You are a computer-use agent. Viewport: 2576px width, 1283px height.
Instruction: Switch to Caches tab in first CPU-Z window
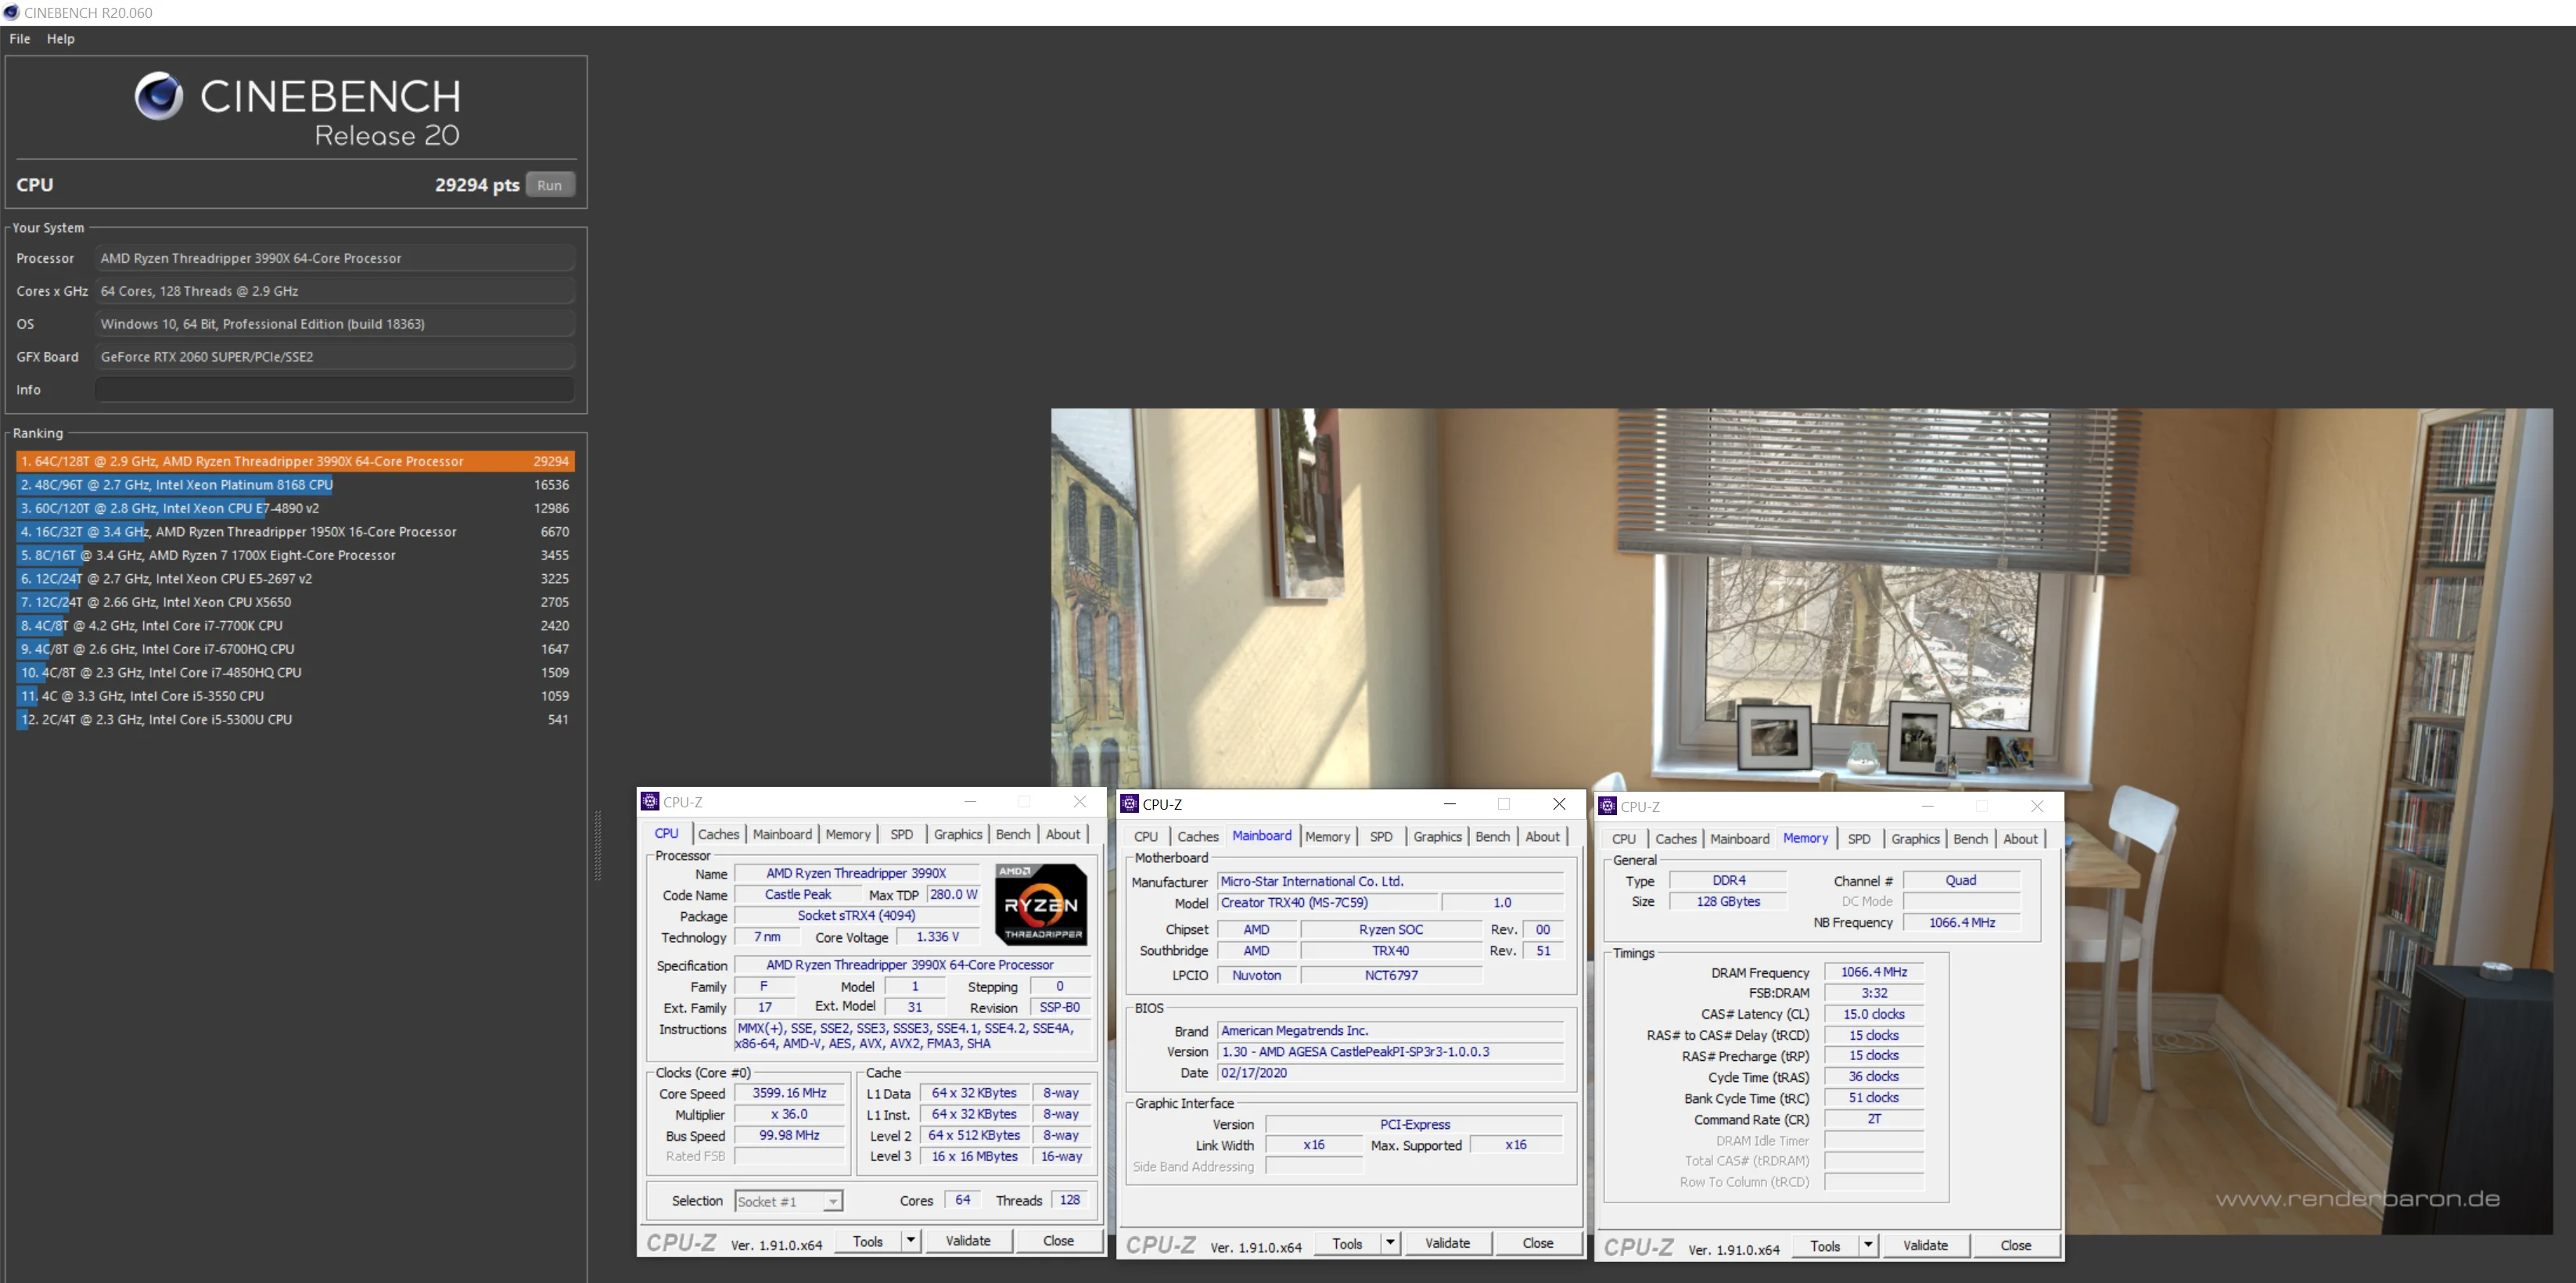tap(718, 834)
